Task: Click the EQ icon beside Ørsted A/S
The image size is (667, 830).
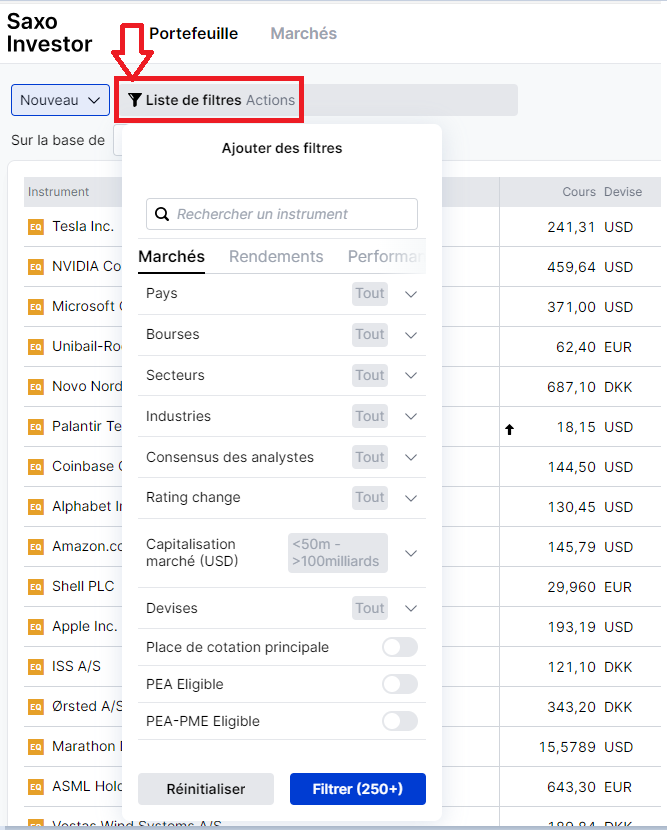Action: coord(36,707)
